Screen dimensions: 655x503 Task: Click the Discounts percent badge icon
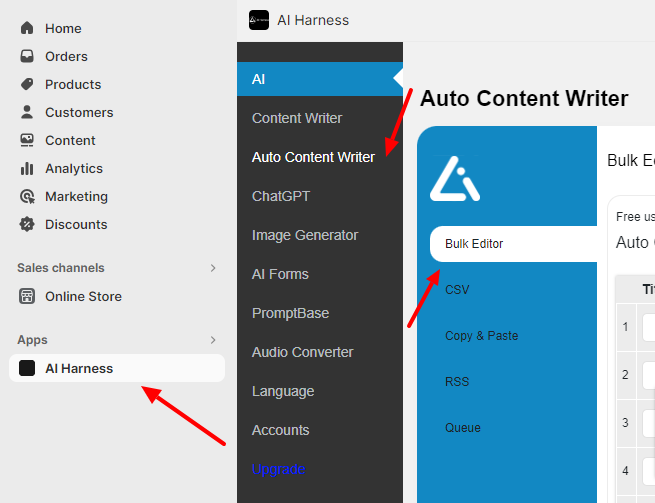pos(27,224)
